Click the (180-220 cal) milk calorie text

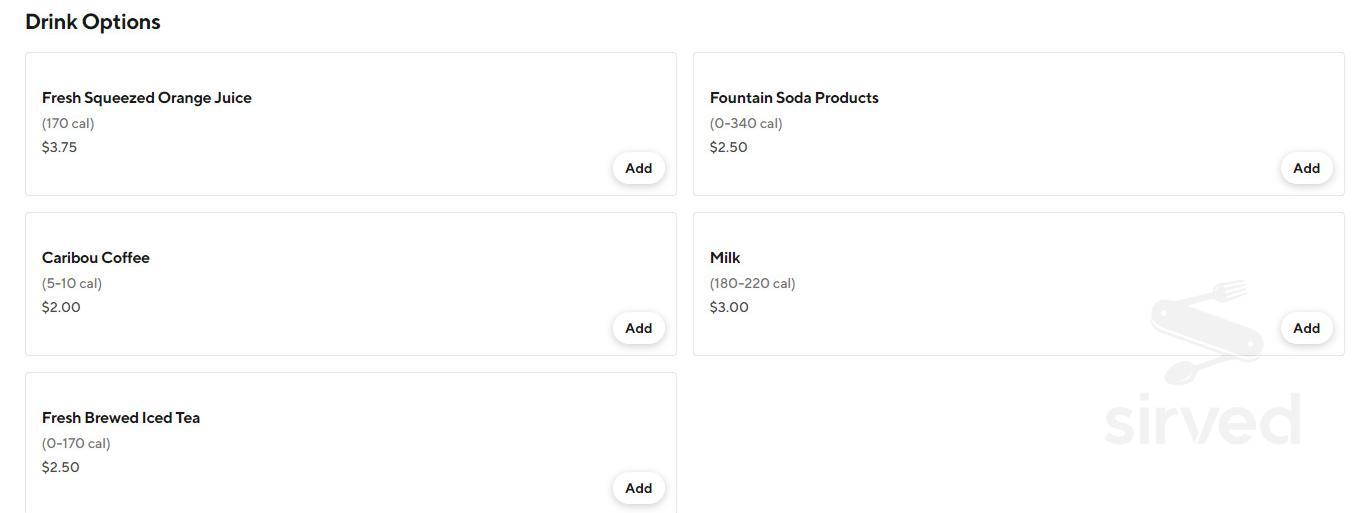[x=752, y=283]
